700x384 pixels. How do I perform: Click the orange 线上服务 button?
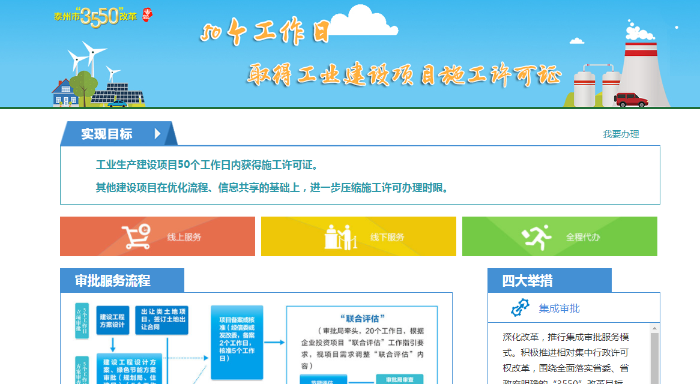click(158, 237)
